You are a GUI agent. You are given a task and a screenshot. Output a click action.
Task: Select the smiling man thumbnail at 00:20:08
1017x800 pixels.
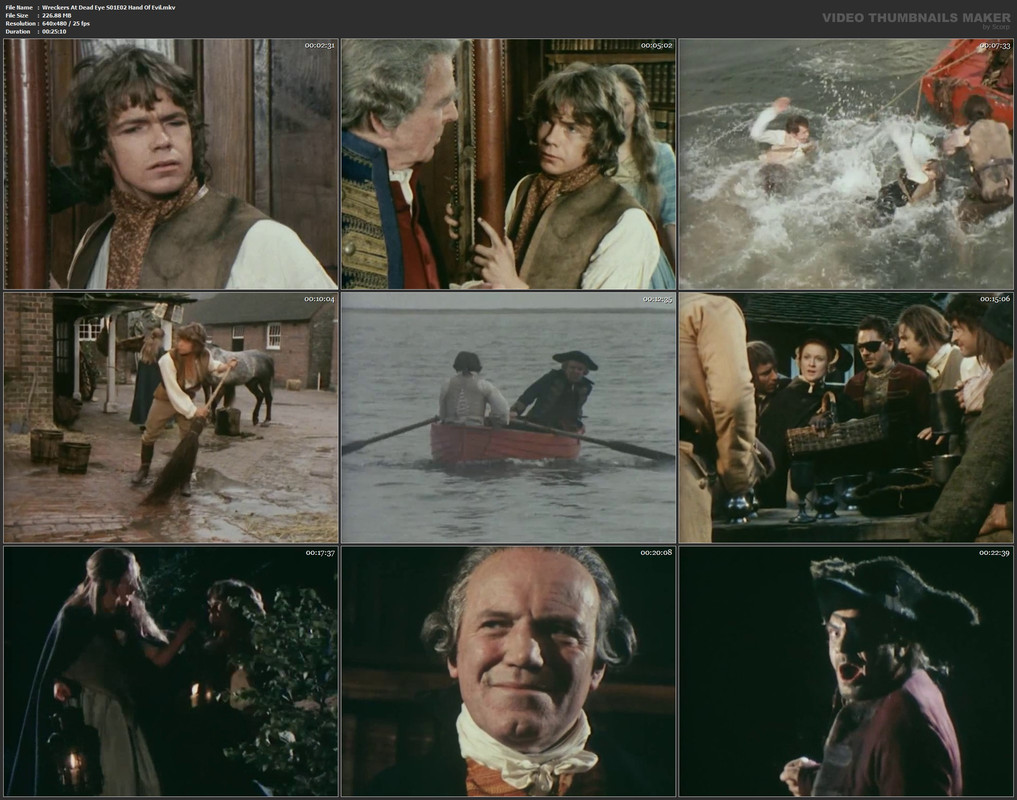click(508, 671)
